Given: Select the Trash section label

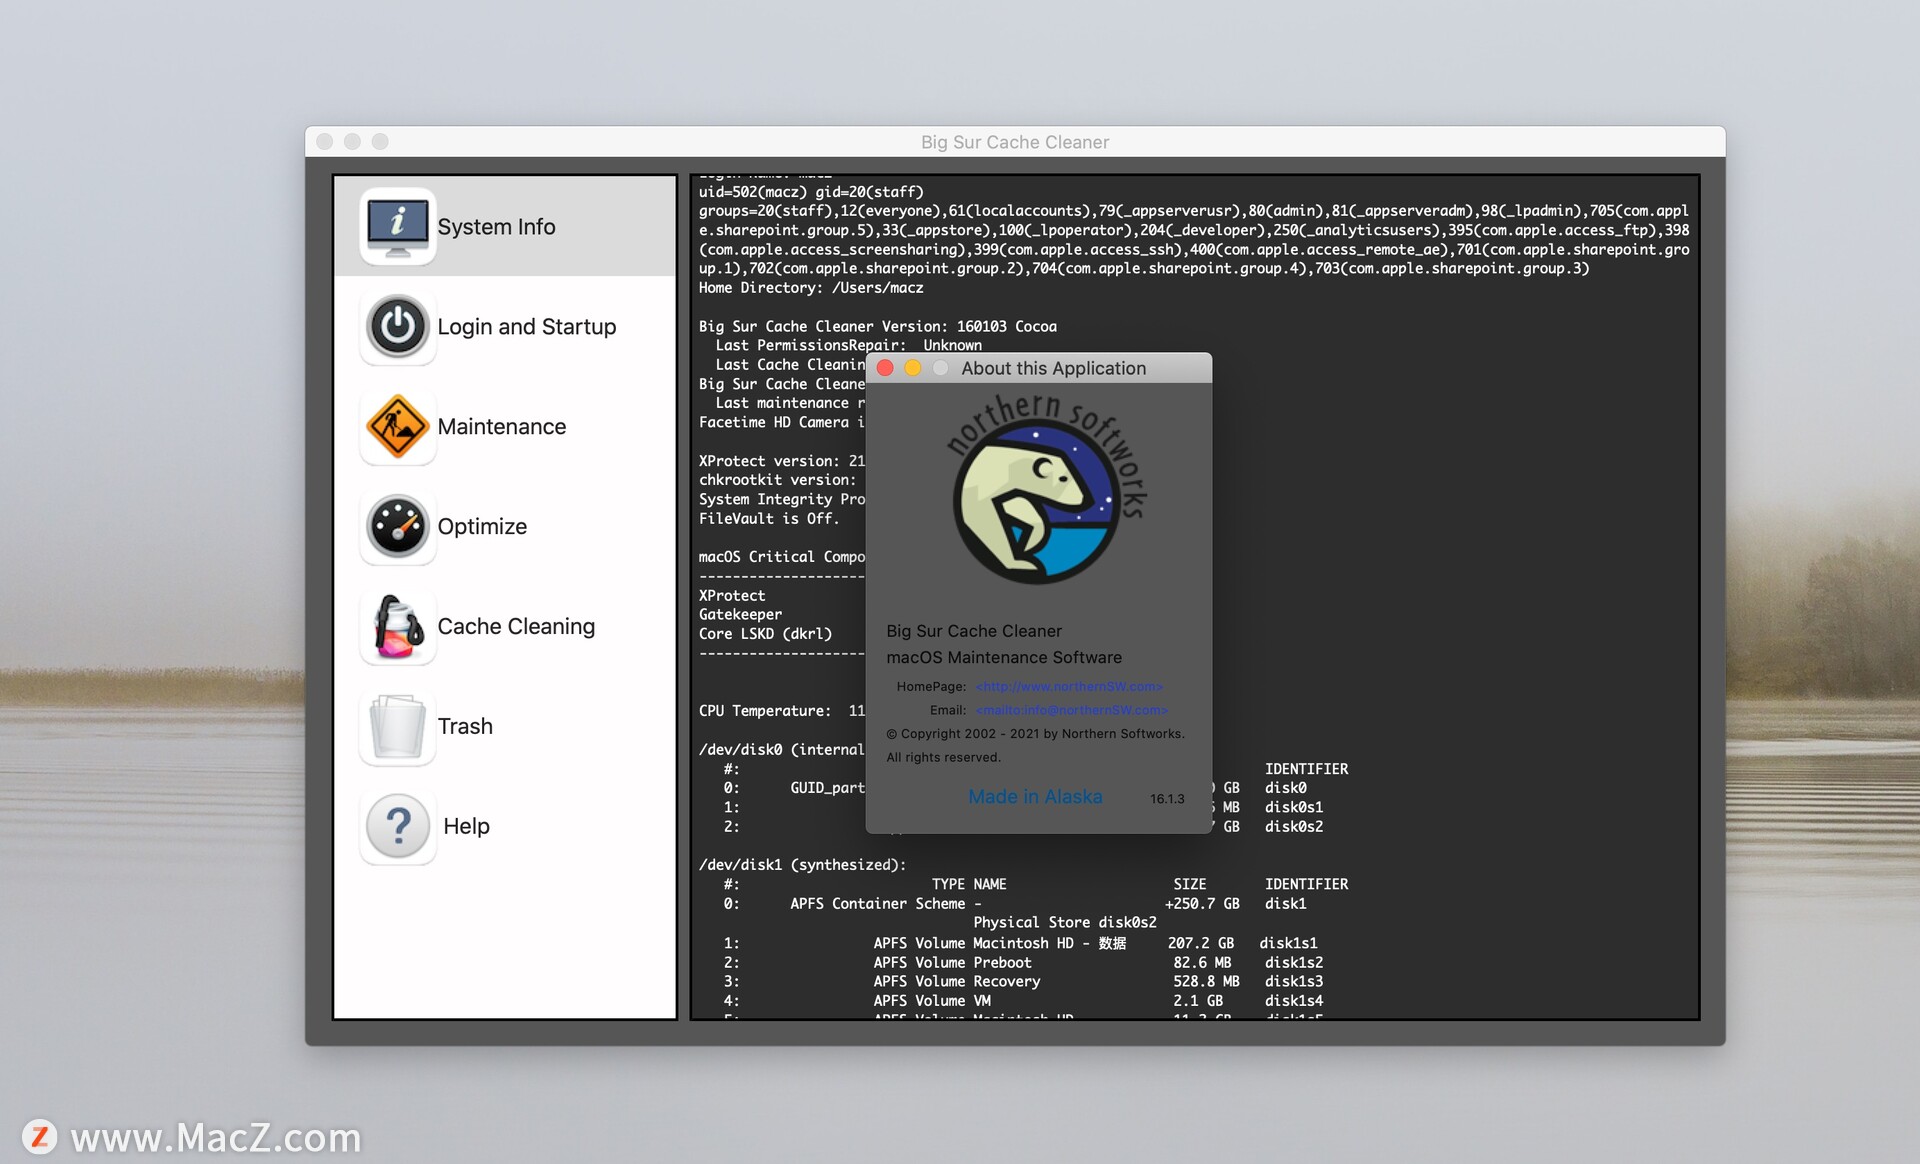Looking at the screenshot, I should [465, 727].
